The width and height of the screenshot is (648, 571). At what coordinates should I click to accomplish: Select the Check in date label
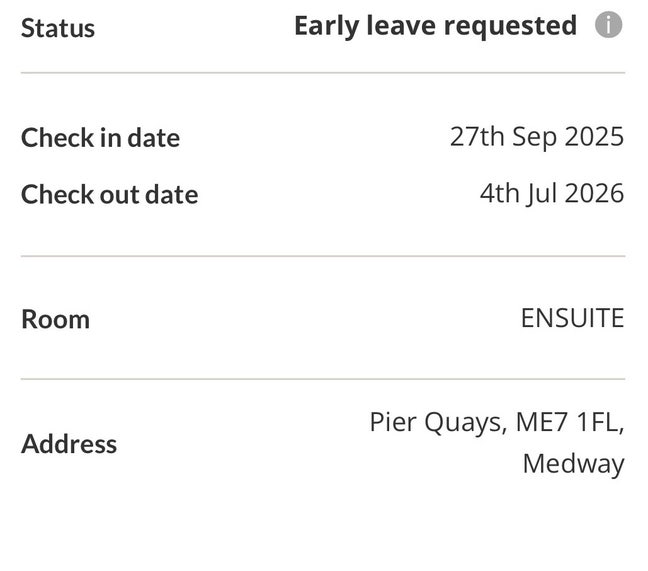(x=100, y=138)
